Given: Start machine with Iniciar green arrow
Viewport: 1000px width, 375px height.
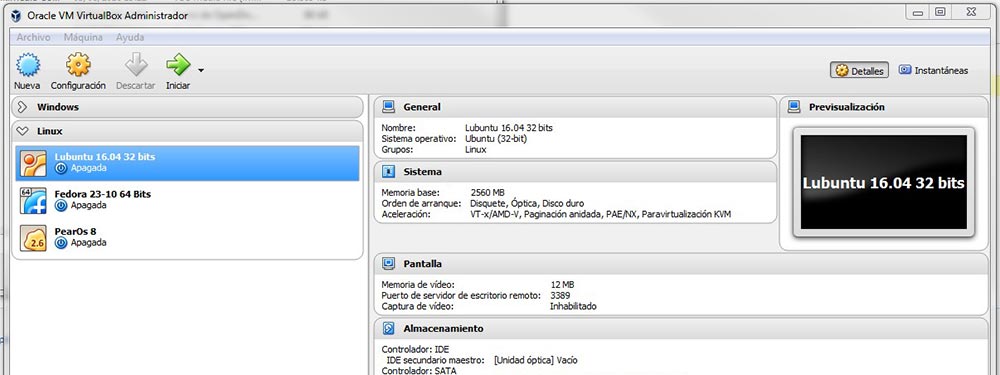Looking at the screenshot, I should coord(178,64).
